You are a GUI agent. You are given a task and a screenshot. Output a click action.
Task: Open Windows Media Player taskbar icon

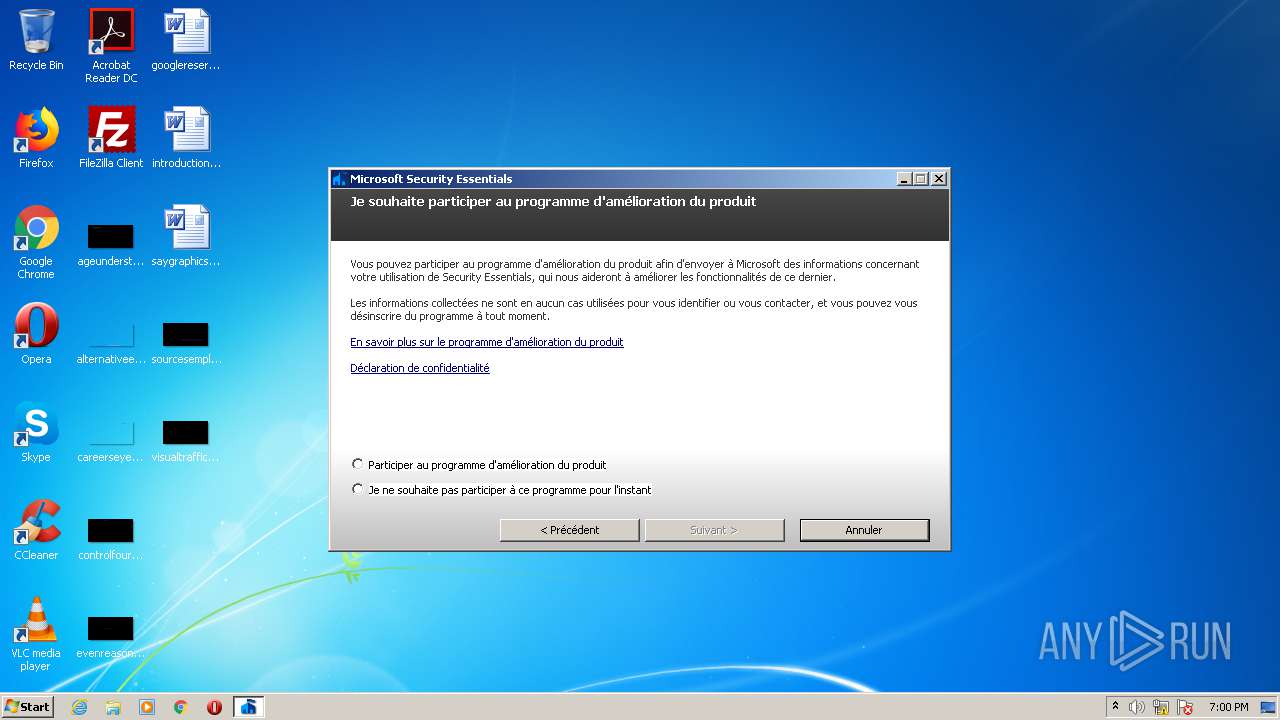(x=147, y=707)
